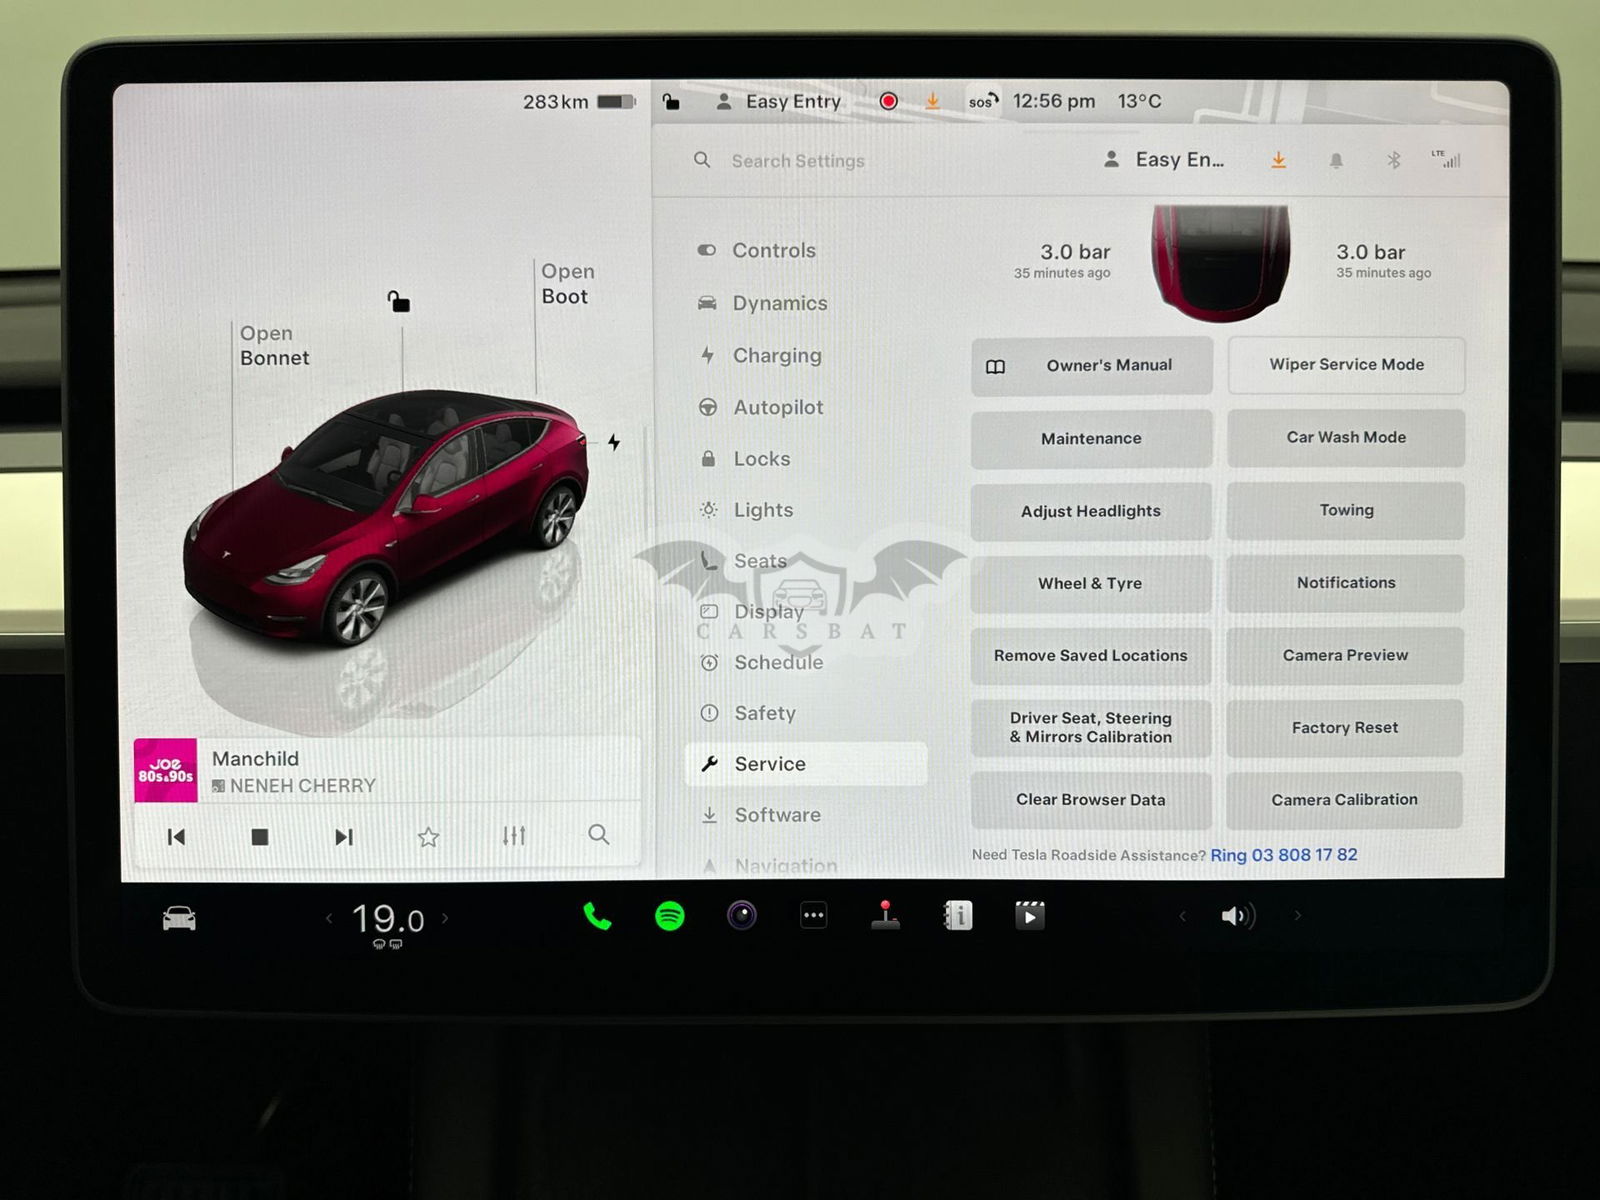Open the audio equalizer settings icon
Image resolution: width=1600 pixels, height=1200 pixels.
(x=514, y=836)
